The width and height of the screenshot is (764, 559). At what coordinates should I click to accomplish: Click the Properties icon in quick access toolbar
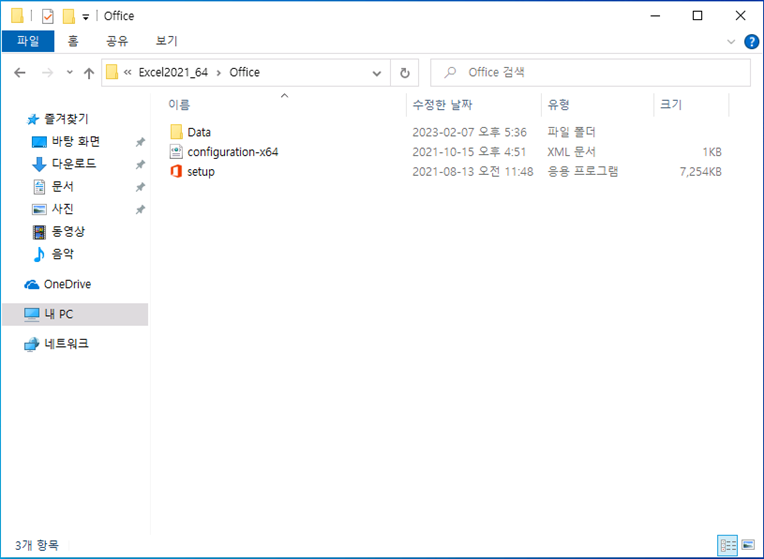(47, 16)
